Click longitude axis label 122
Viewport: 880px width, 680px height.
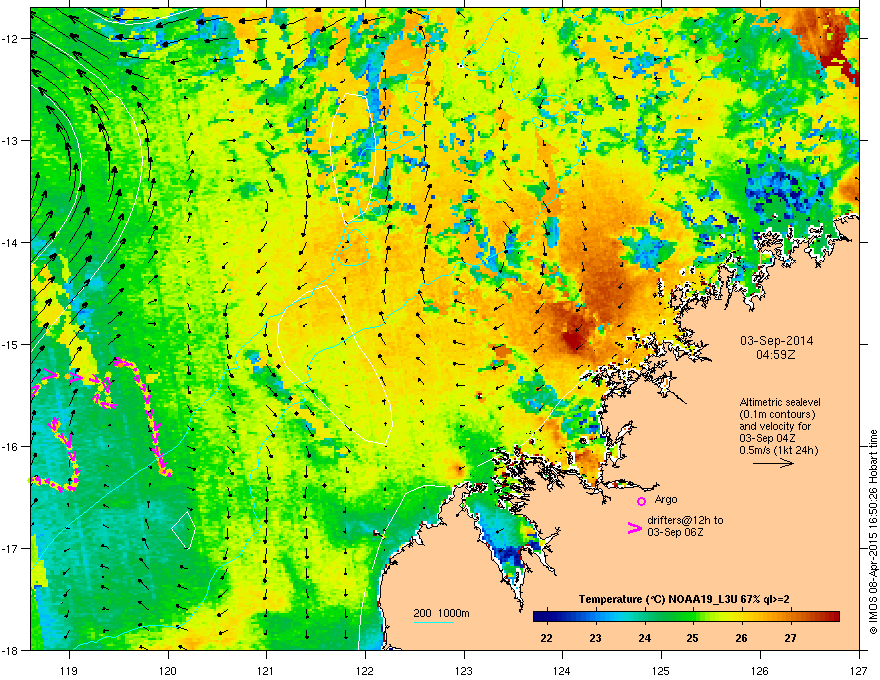[365, 669]
